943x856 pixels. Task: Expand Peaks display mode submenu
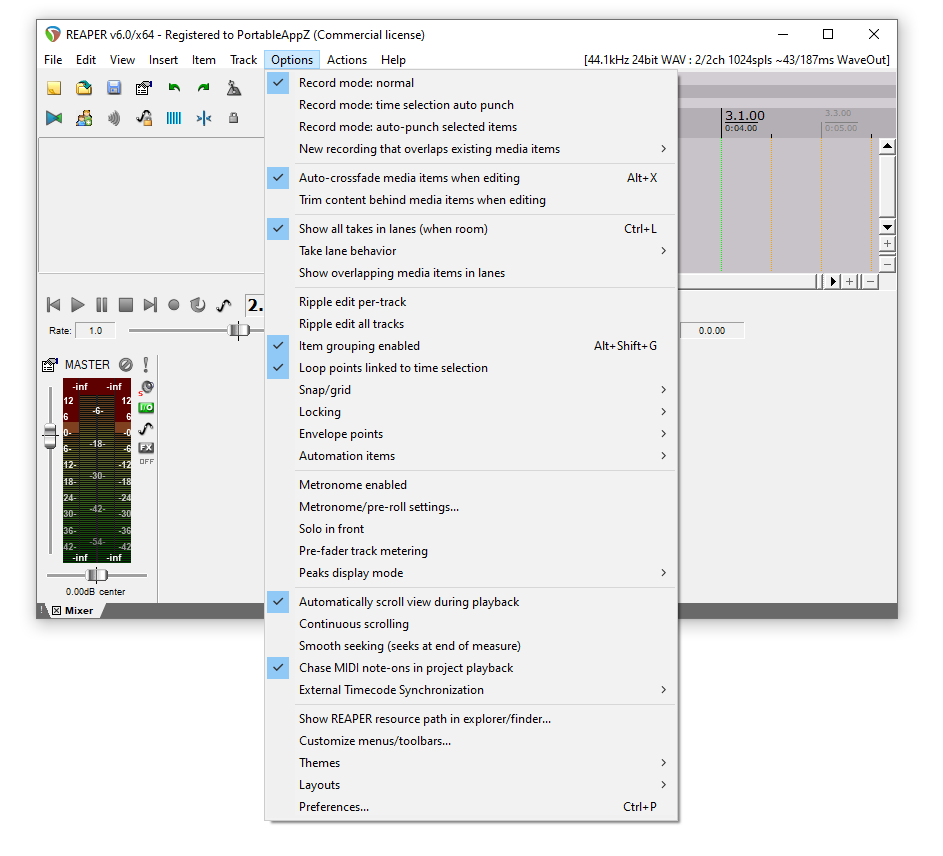click(471, 573)
